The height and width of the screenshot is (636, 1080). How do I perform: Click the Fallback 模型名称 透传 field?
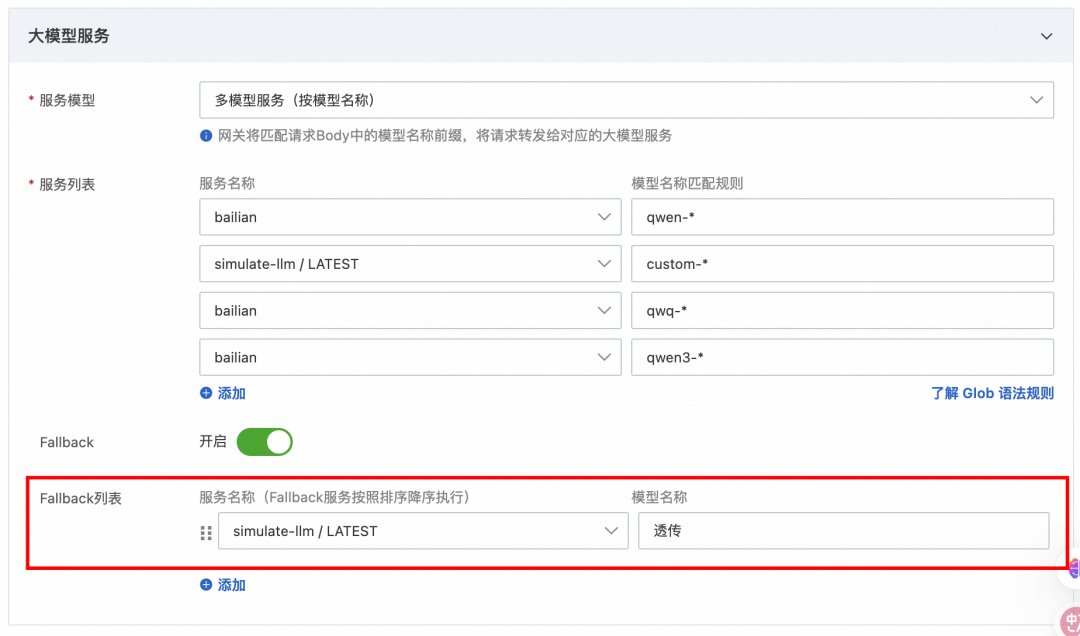click(x=844, y=531)
